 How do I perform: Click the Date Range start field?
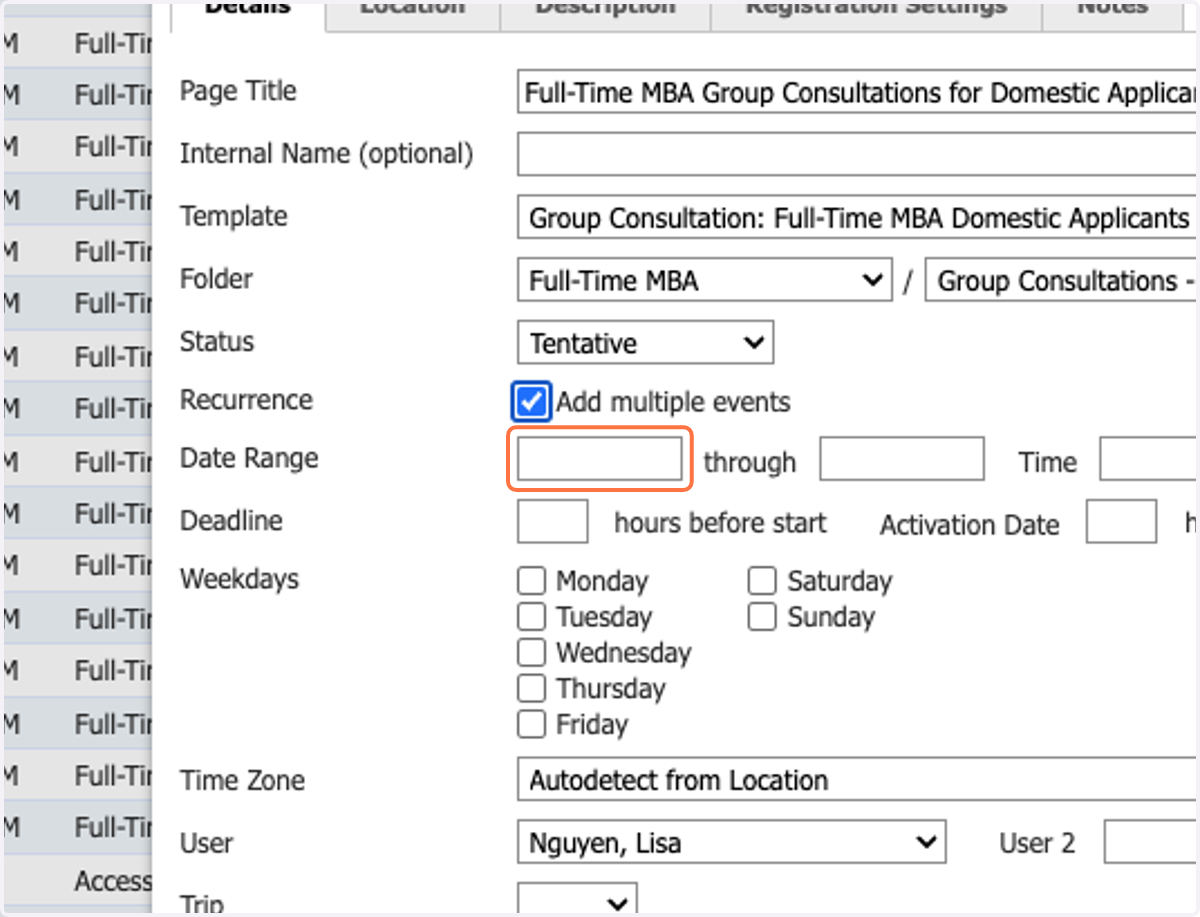600,459
